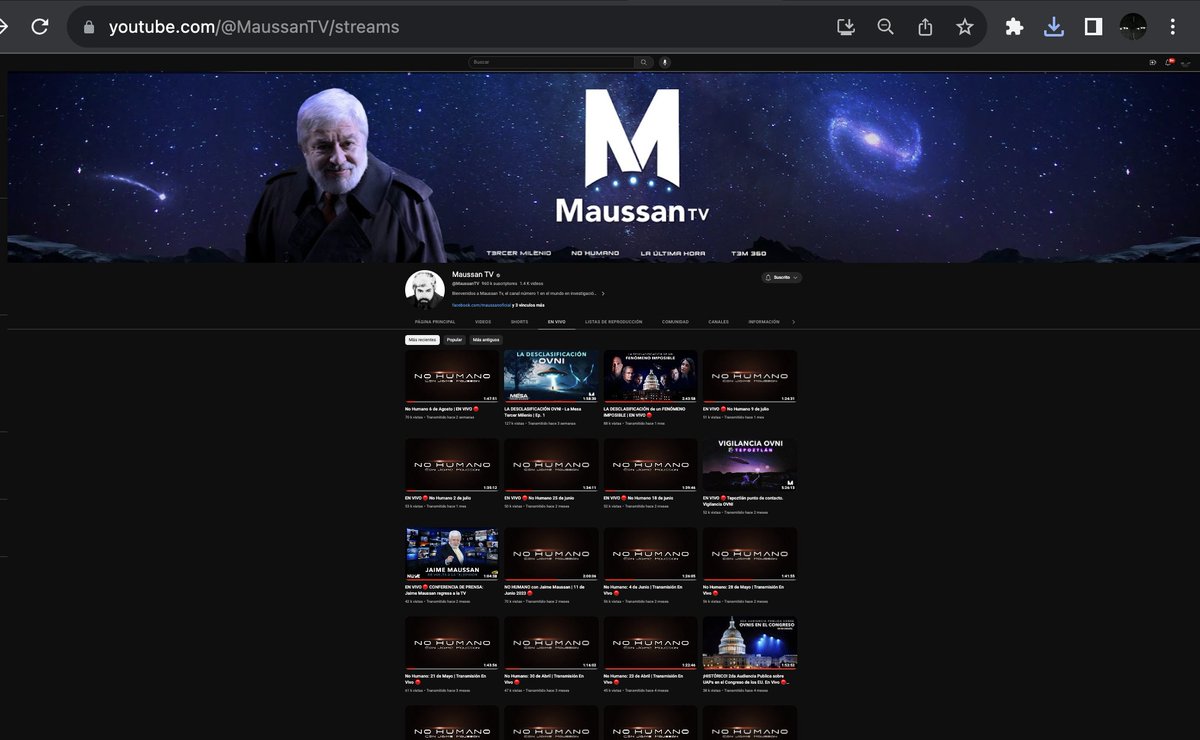Select the Más recientes filter chip
Screen dimensions: 1200x740
coord(422,340)
